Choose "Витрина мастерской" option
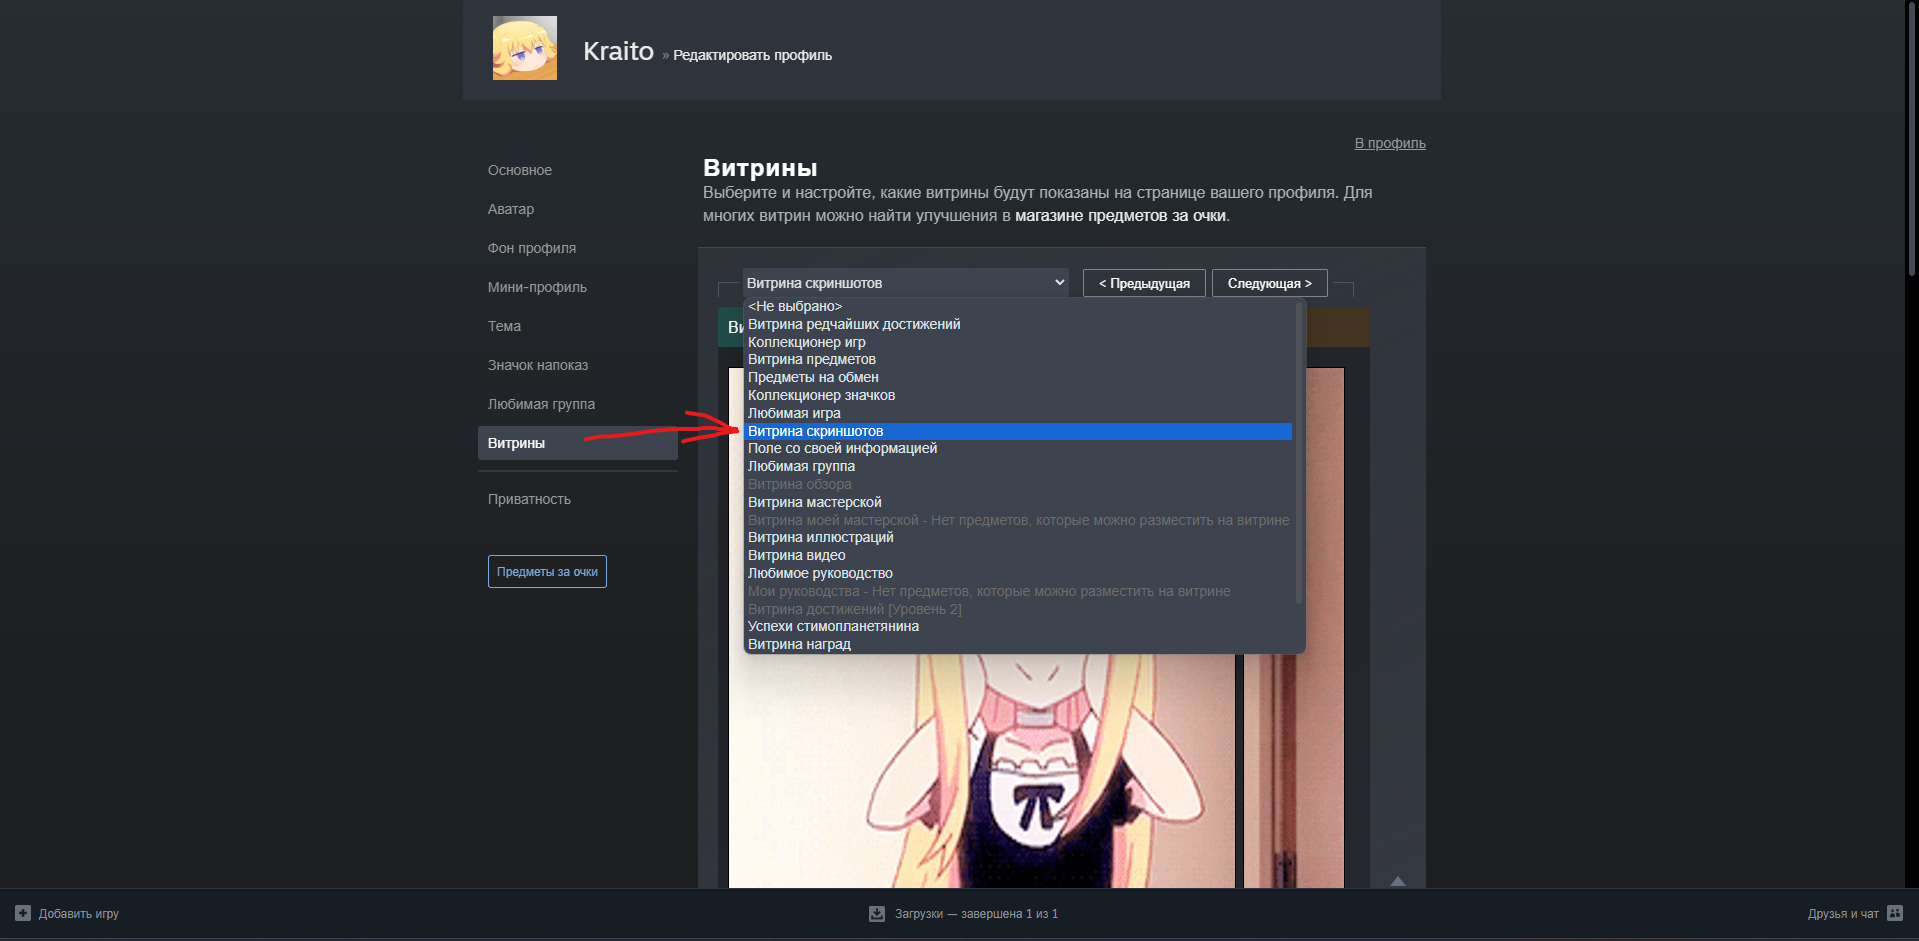The height and width of the screenshot is (941, 1919). pyautogui.click(x=1019, y=502)
